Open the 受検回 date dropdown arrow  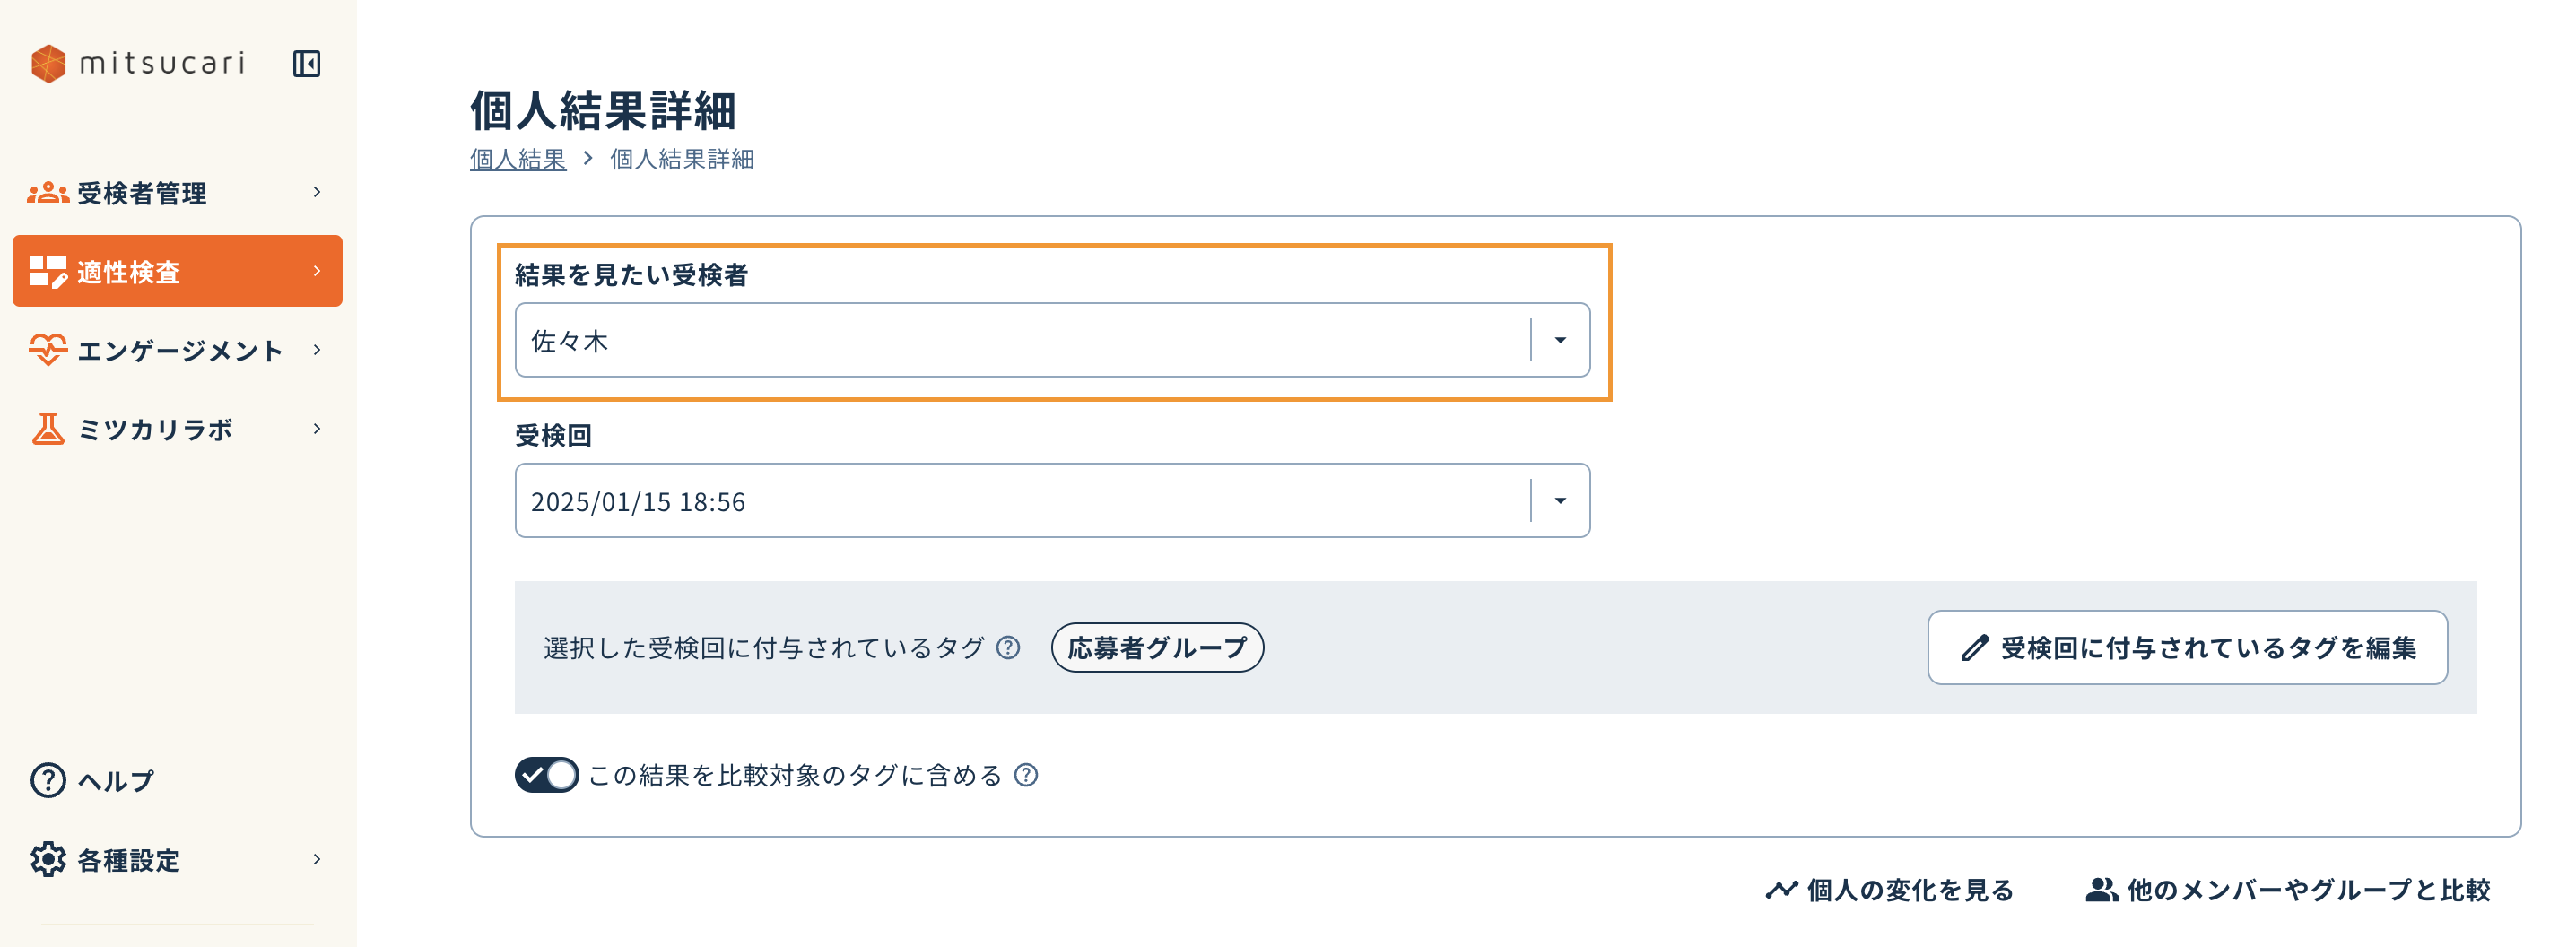click(x=1560, y=500)
